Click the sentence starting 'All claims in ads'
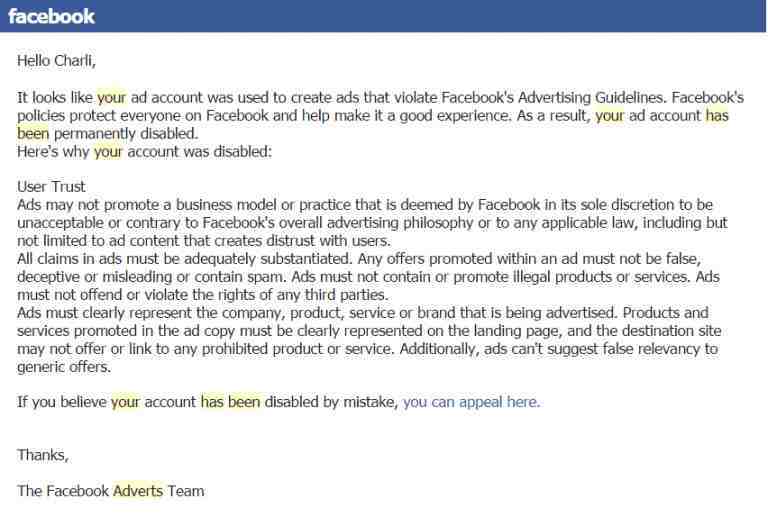 (184, 258)
